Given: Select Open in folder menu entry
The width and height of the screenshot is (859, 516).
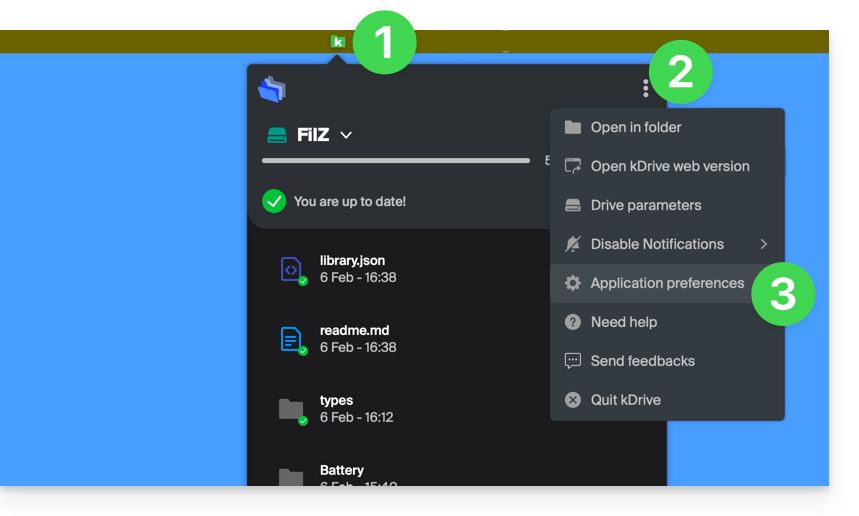Looking at the screenshot, I should [636, 127].
